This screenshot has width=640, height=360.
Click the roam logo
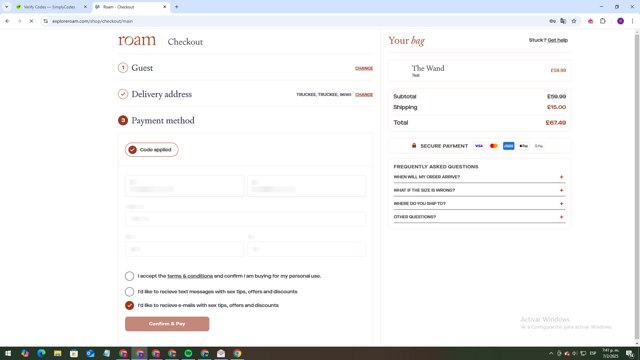[x=137, y=40]
